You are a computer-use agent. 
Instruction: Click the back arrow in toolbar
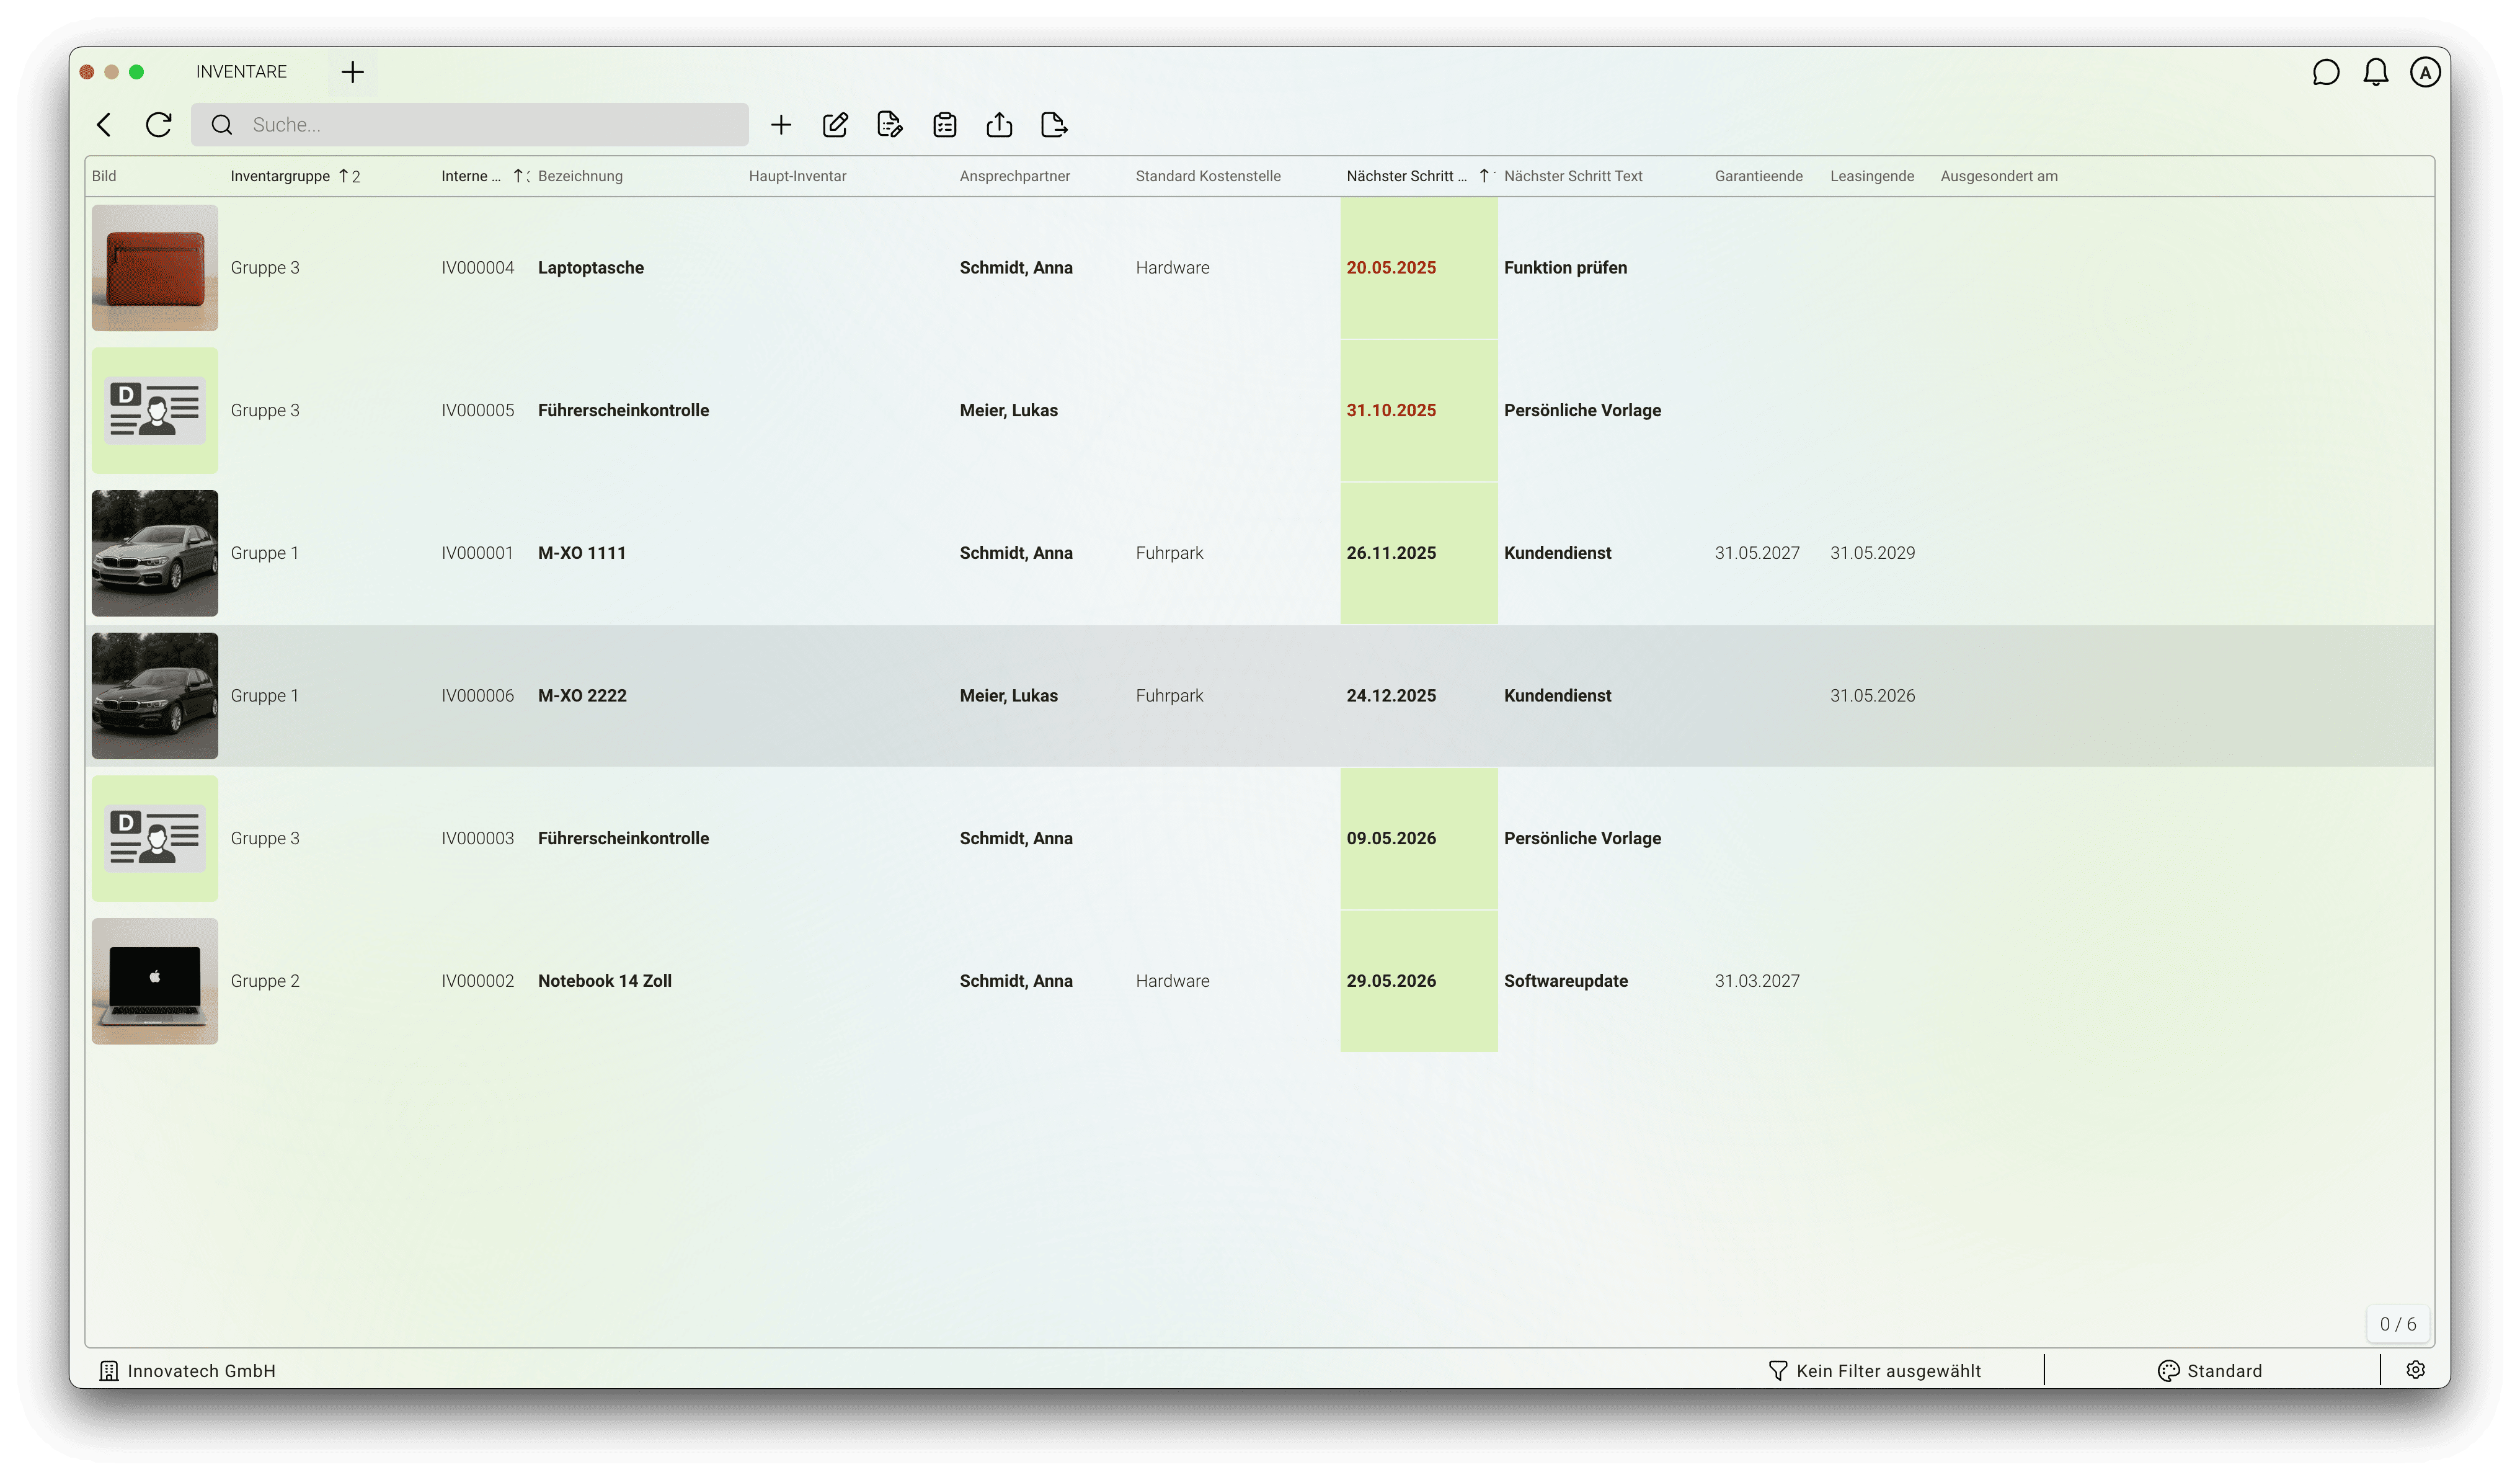pyautogui.click(x=104, y=125)
